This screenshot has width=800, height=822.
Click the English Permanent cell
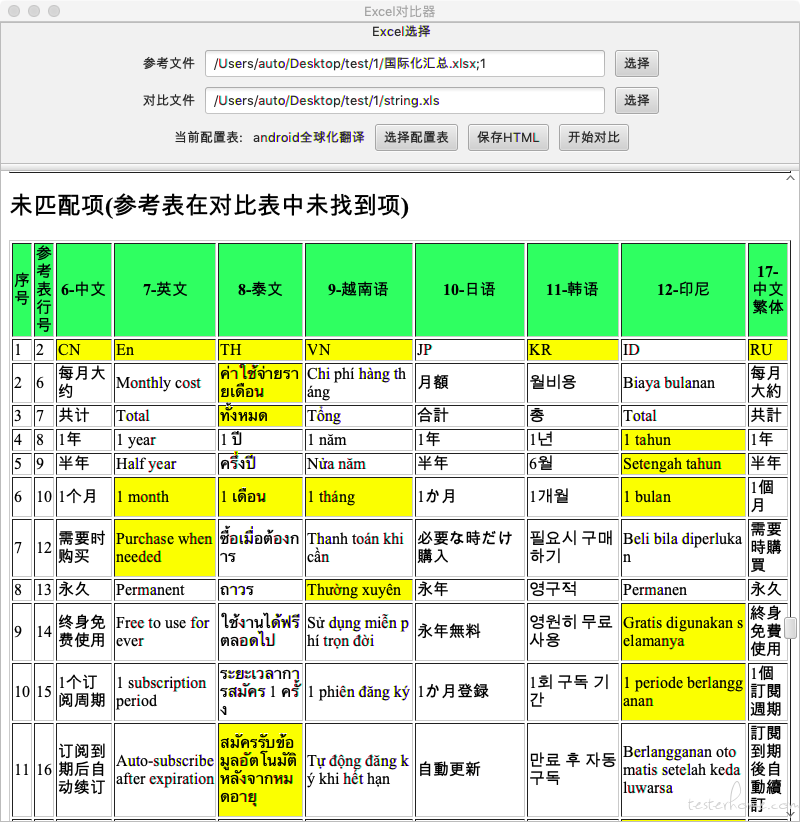(165, 590)
